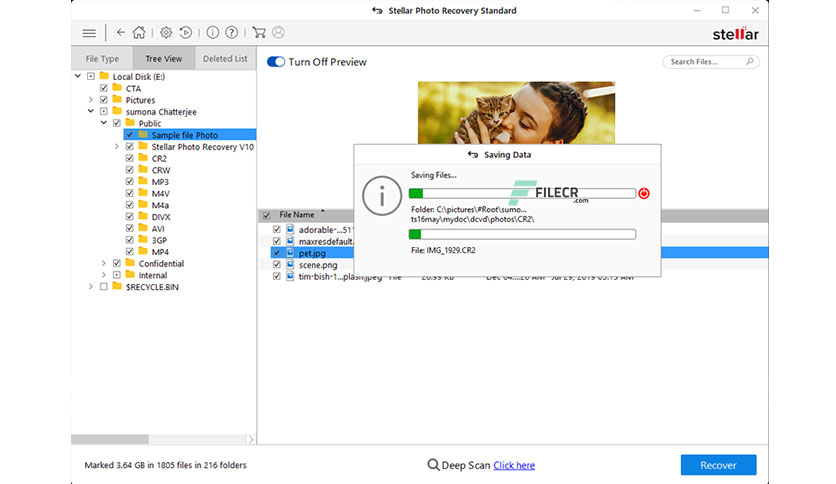Screen dimensions: 836x484
Task: Click the tree scrollbar right arrow
Action: [251, 439]
